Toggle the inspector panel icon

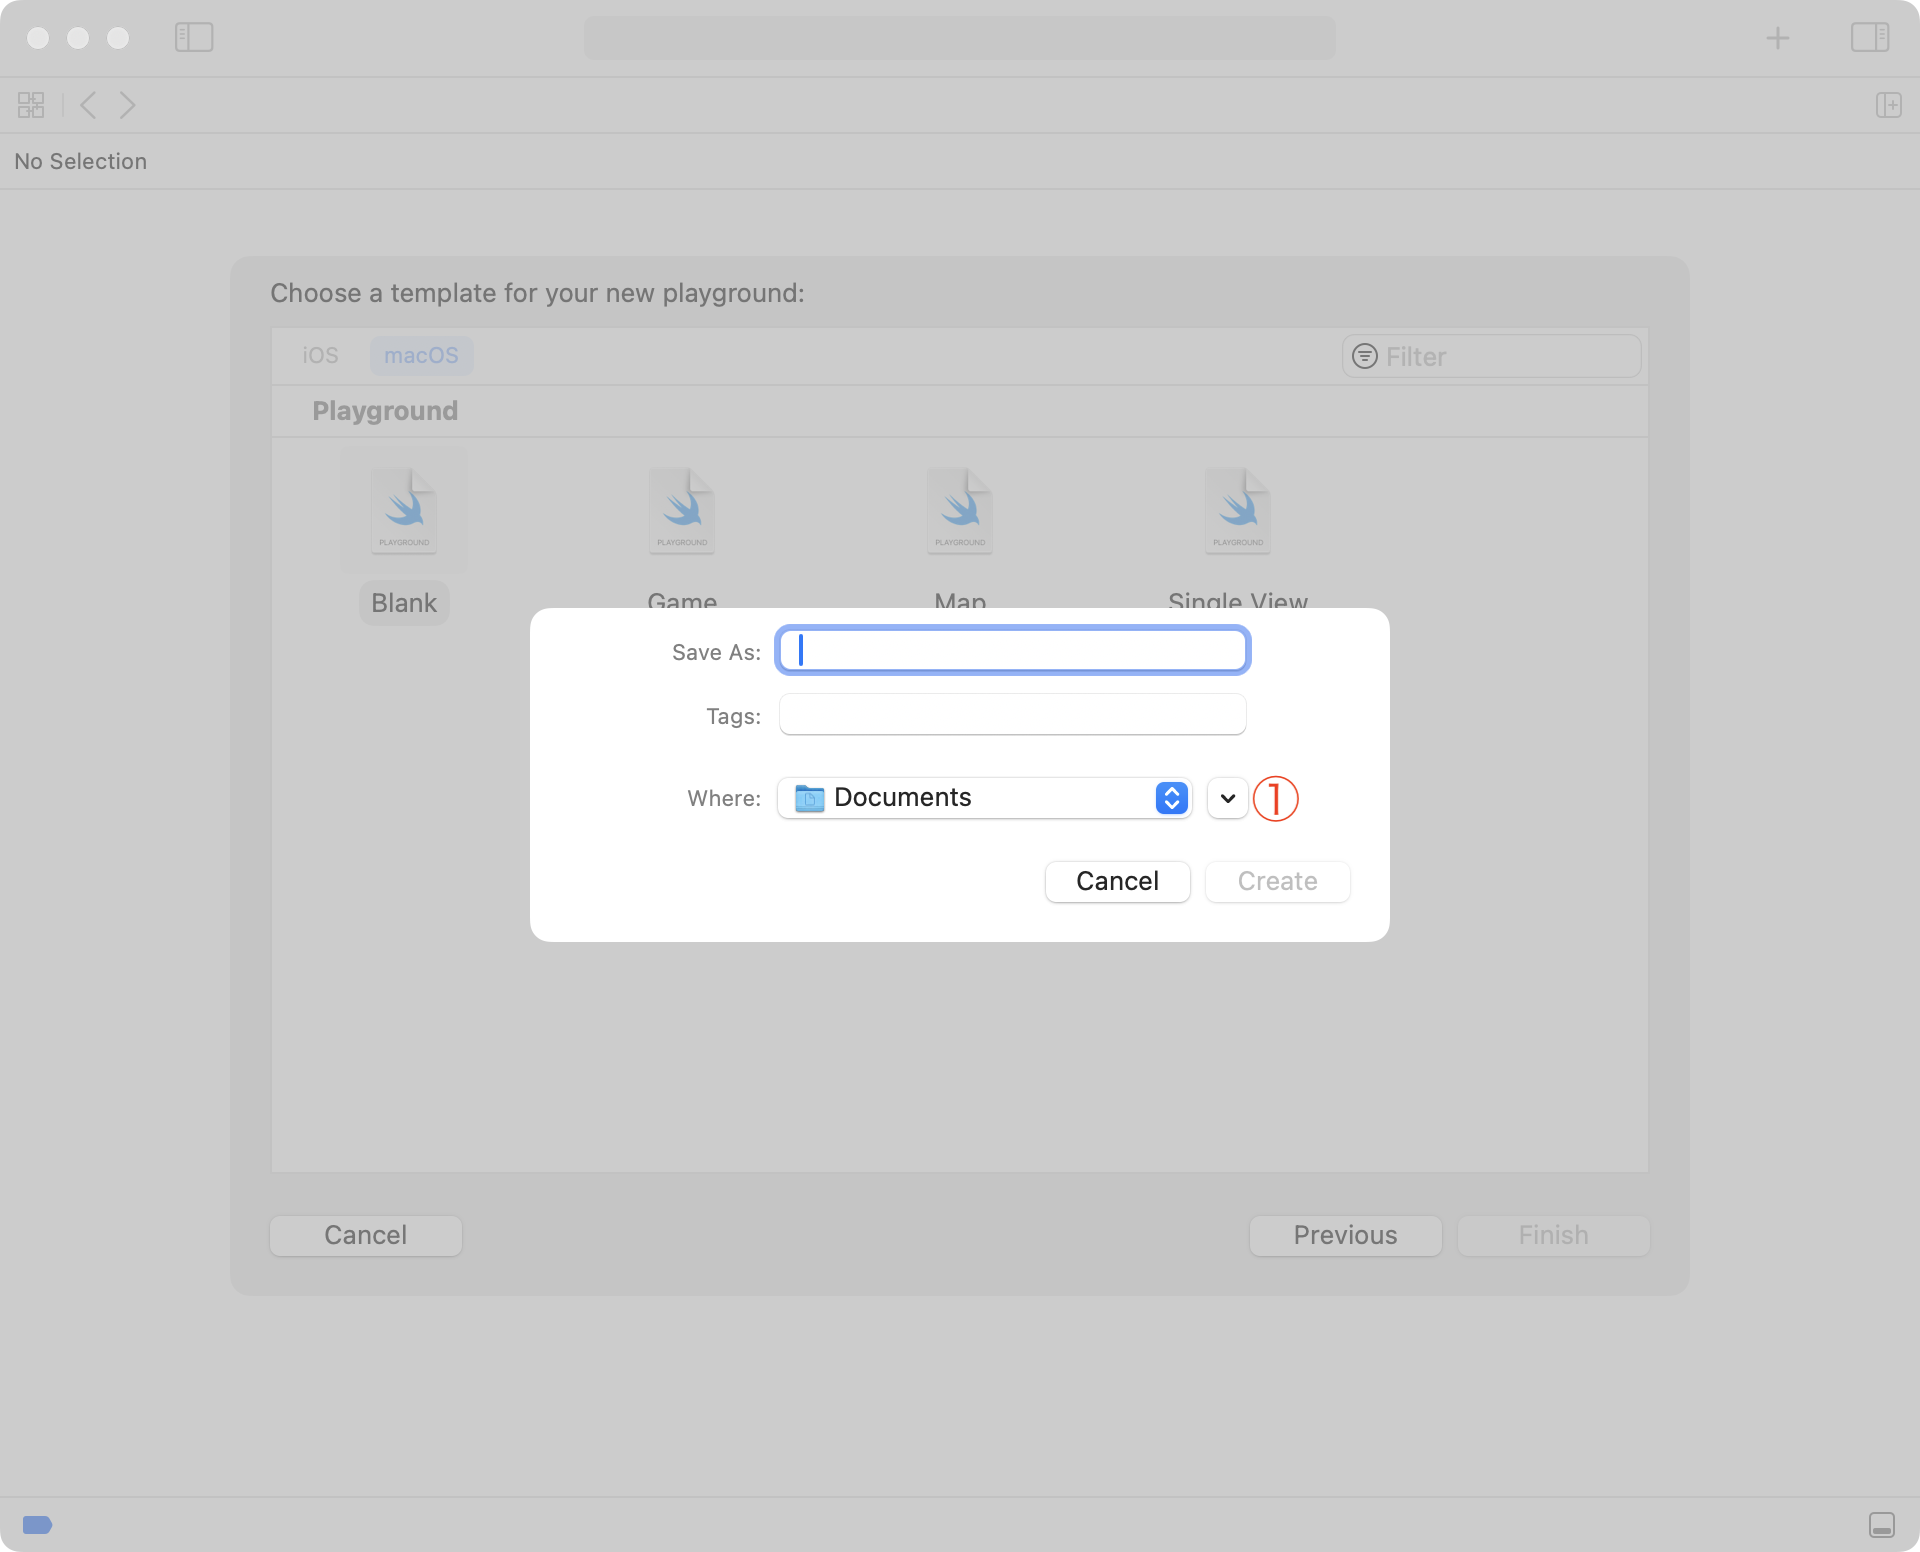[1869, 38]
